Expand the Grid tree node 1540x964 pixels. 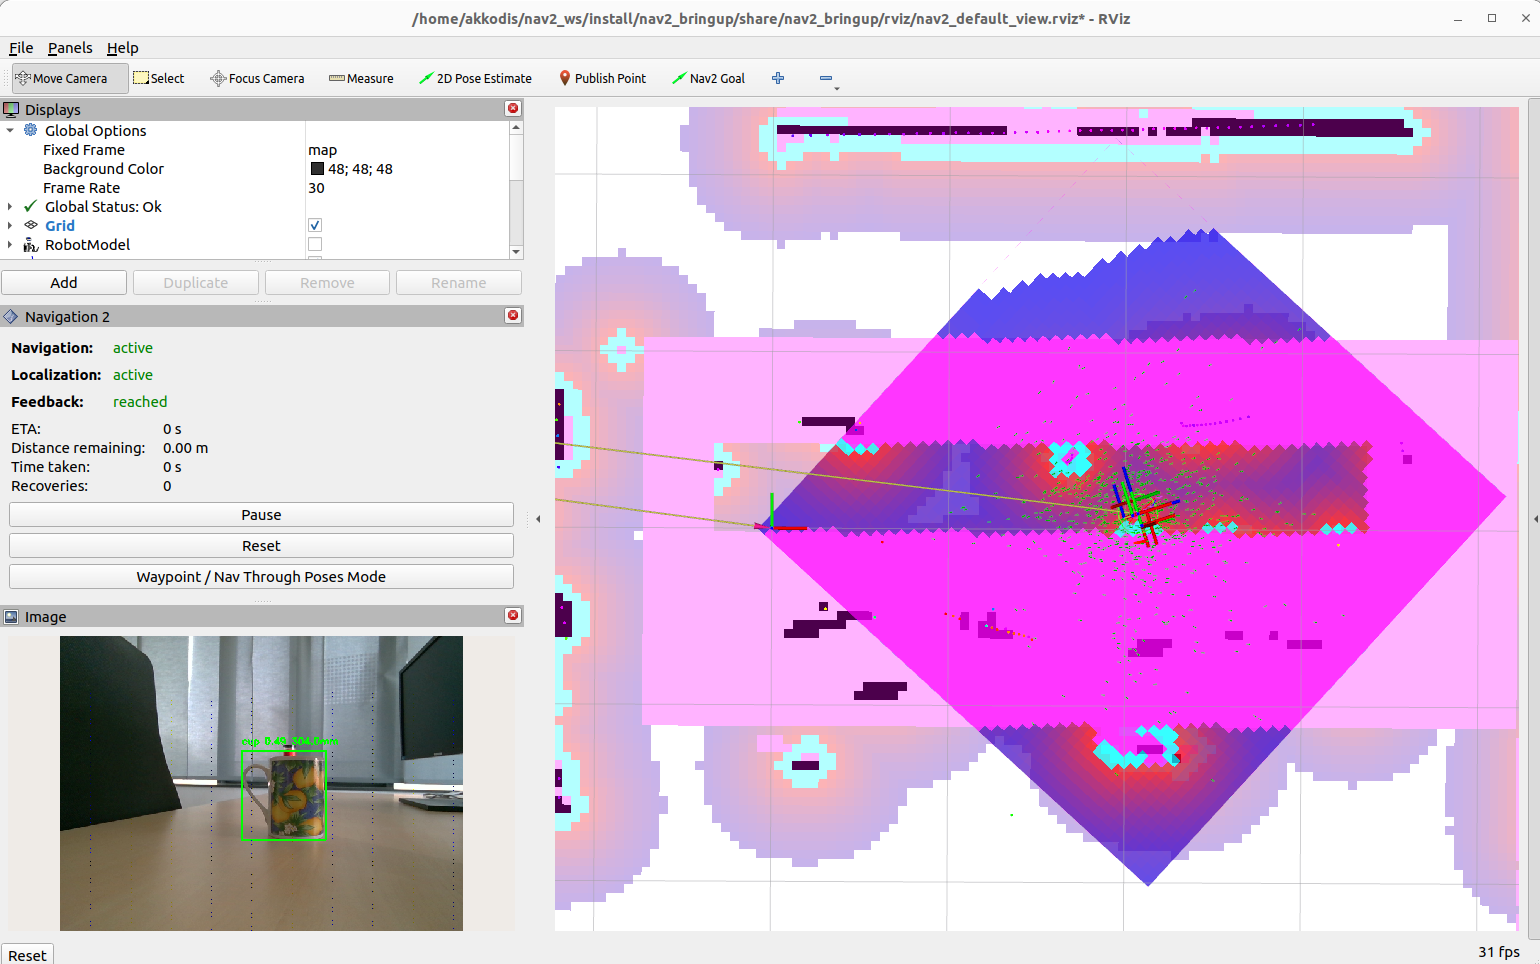(10, 225)
